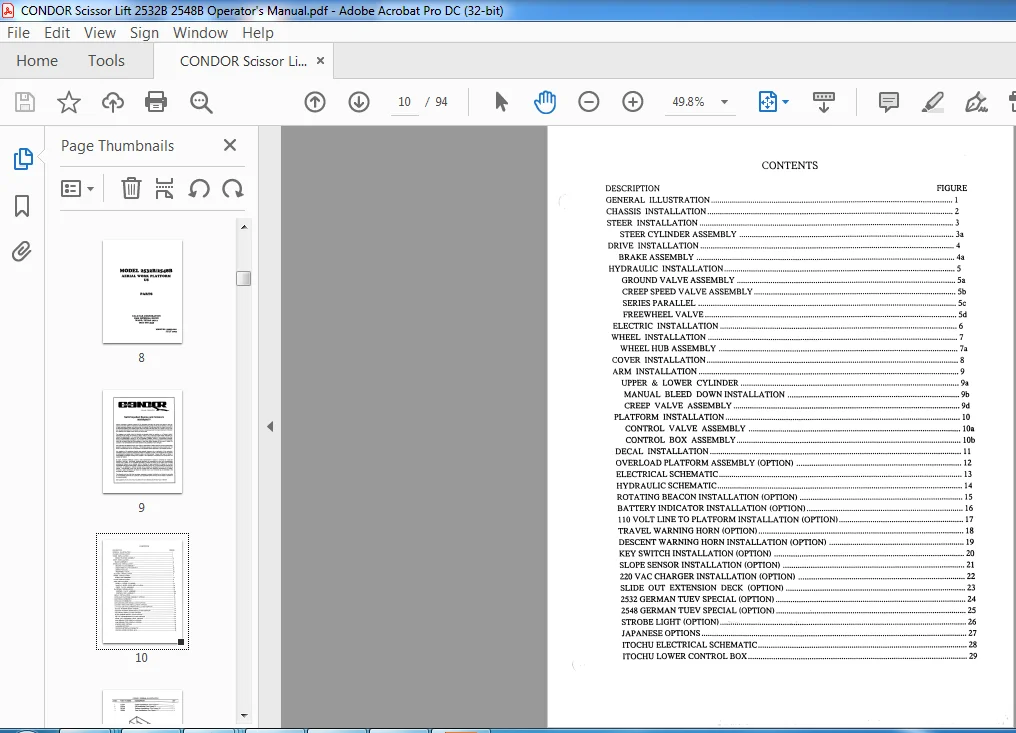Rotate page counterclockwise
The height and width of the screenshot is (733, 1016).
(x=199, y=189)
